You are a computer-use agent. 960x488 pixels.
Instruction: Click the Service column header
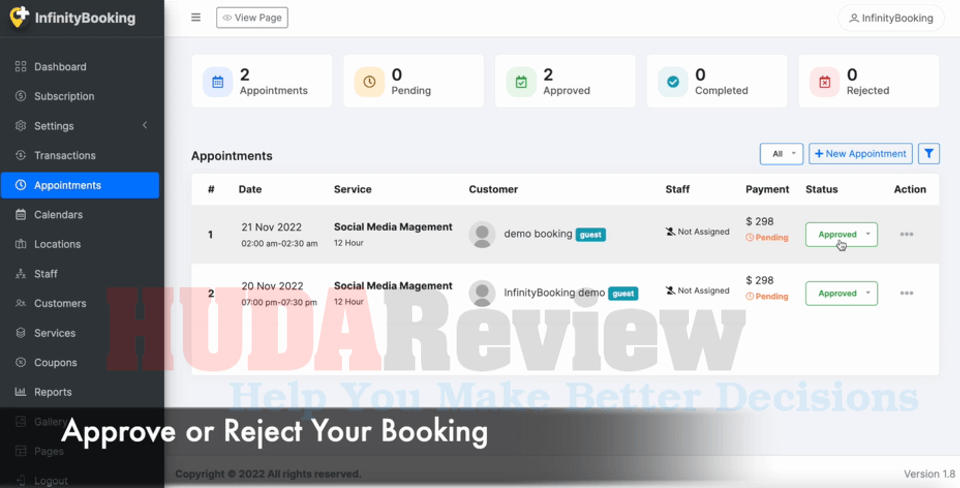(x=353, y=189)
